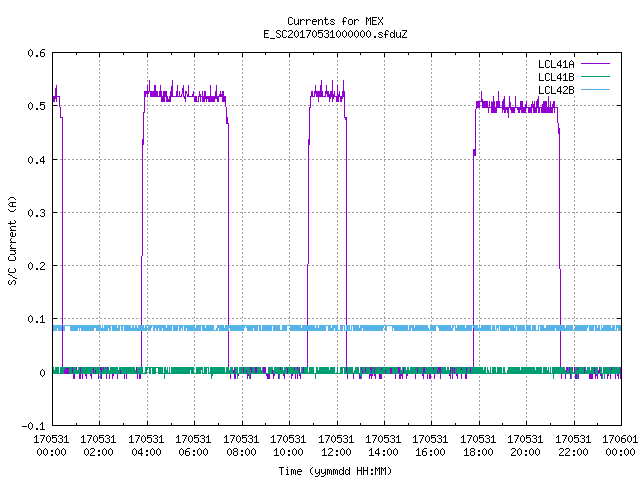Click the y-axis tick value 0.3
640x480 pixels.
36,213
